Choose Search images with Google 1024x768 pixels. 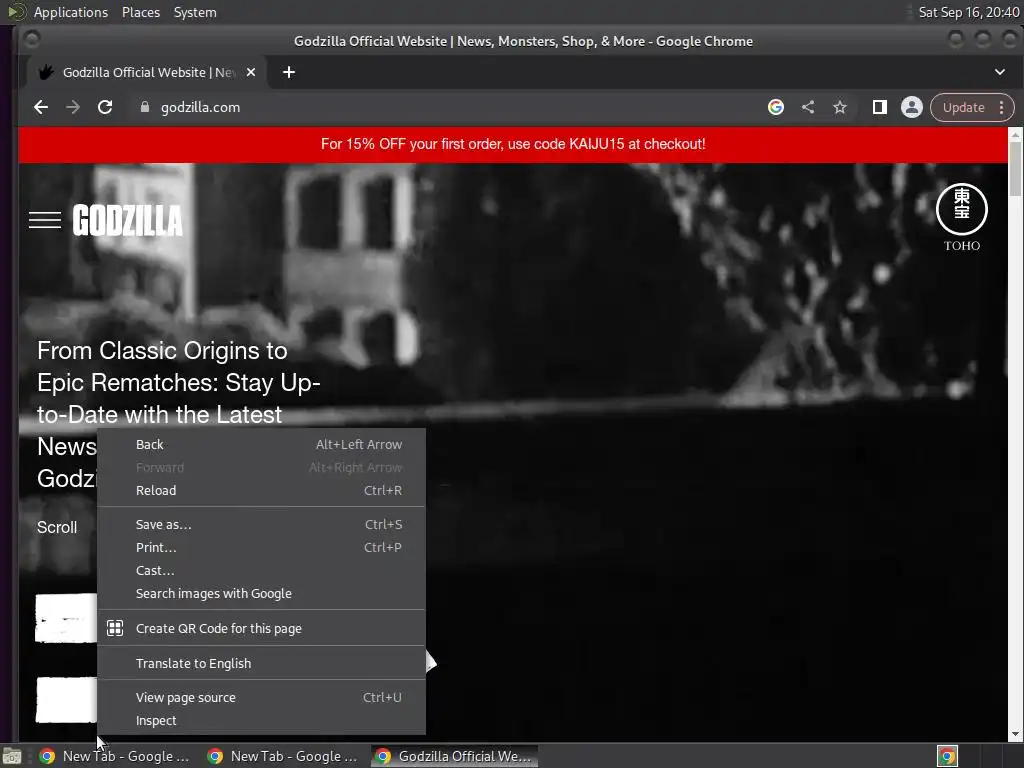(x=261, y=594)
